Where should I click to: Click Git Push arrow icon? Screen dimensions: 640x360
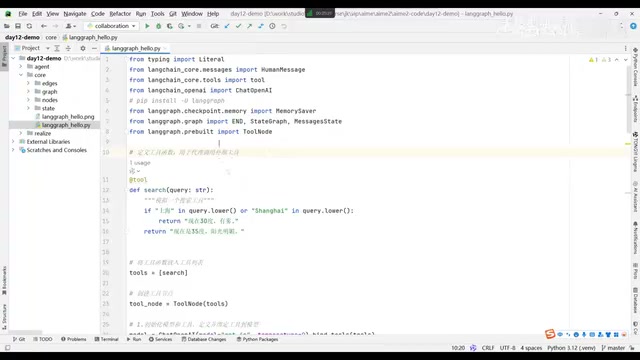pos(249,26)
